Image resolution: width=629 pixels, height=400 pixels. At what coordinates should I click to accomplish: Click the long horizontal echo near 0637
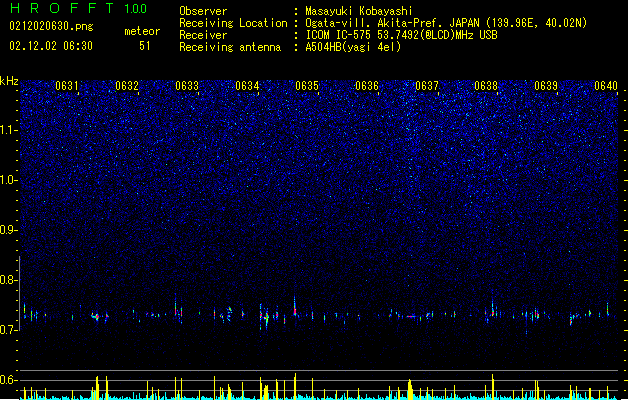412,317
